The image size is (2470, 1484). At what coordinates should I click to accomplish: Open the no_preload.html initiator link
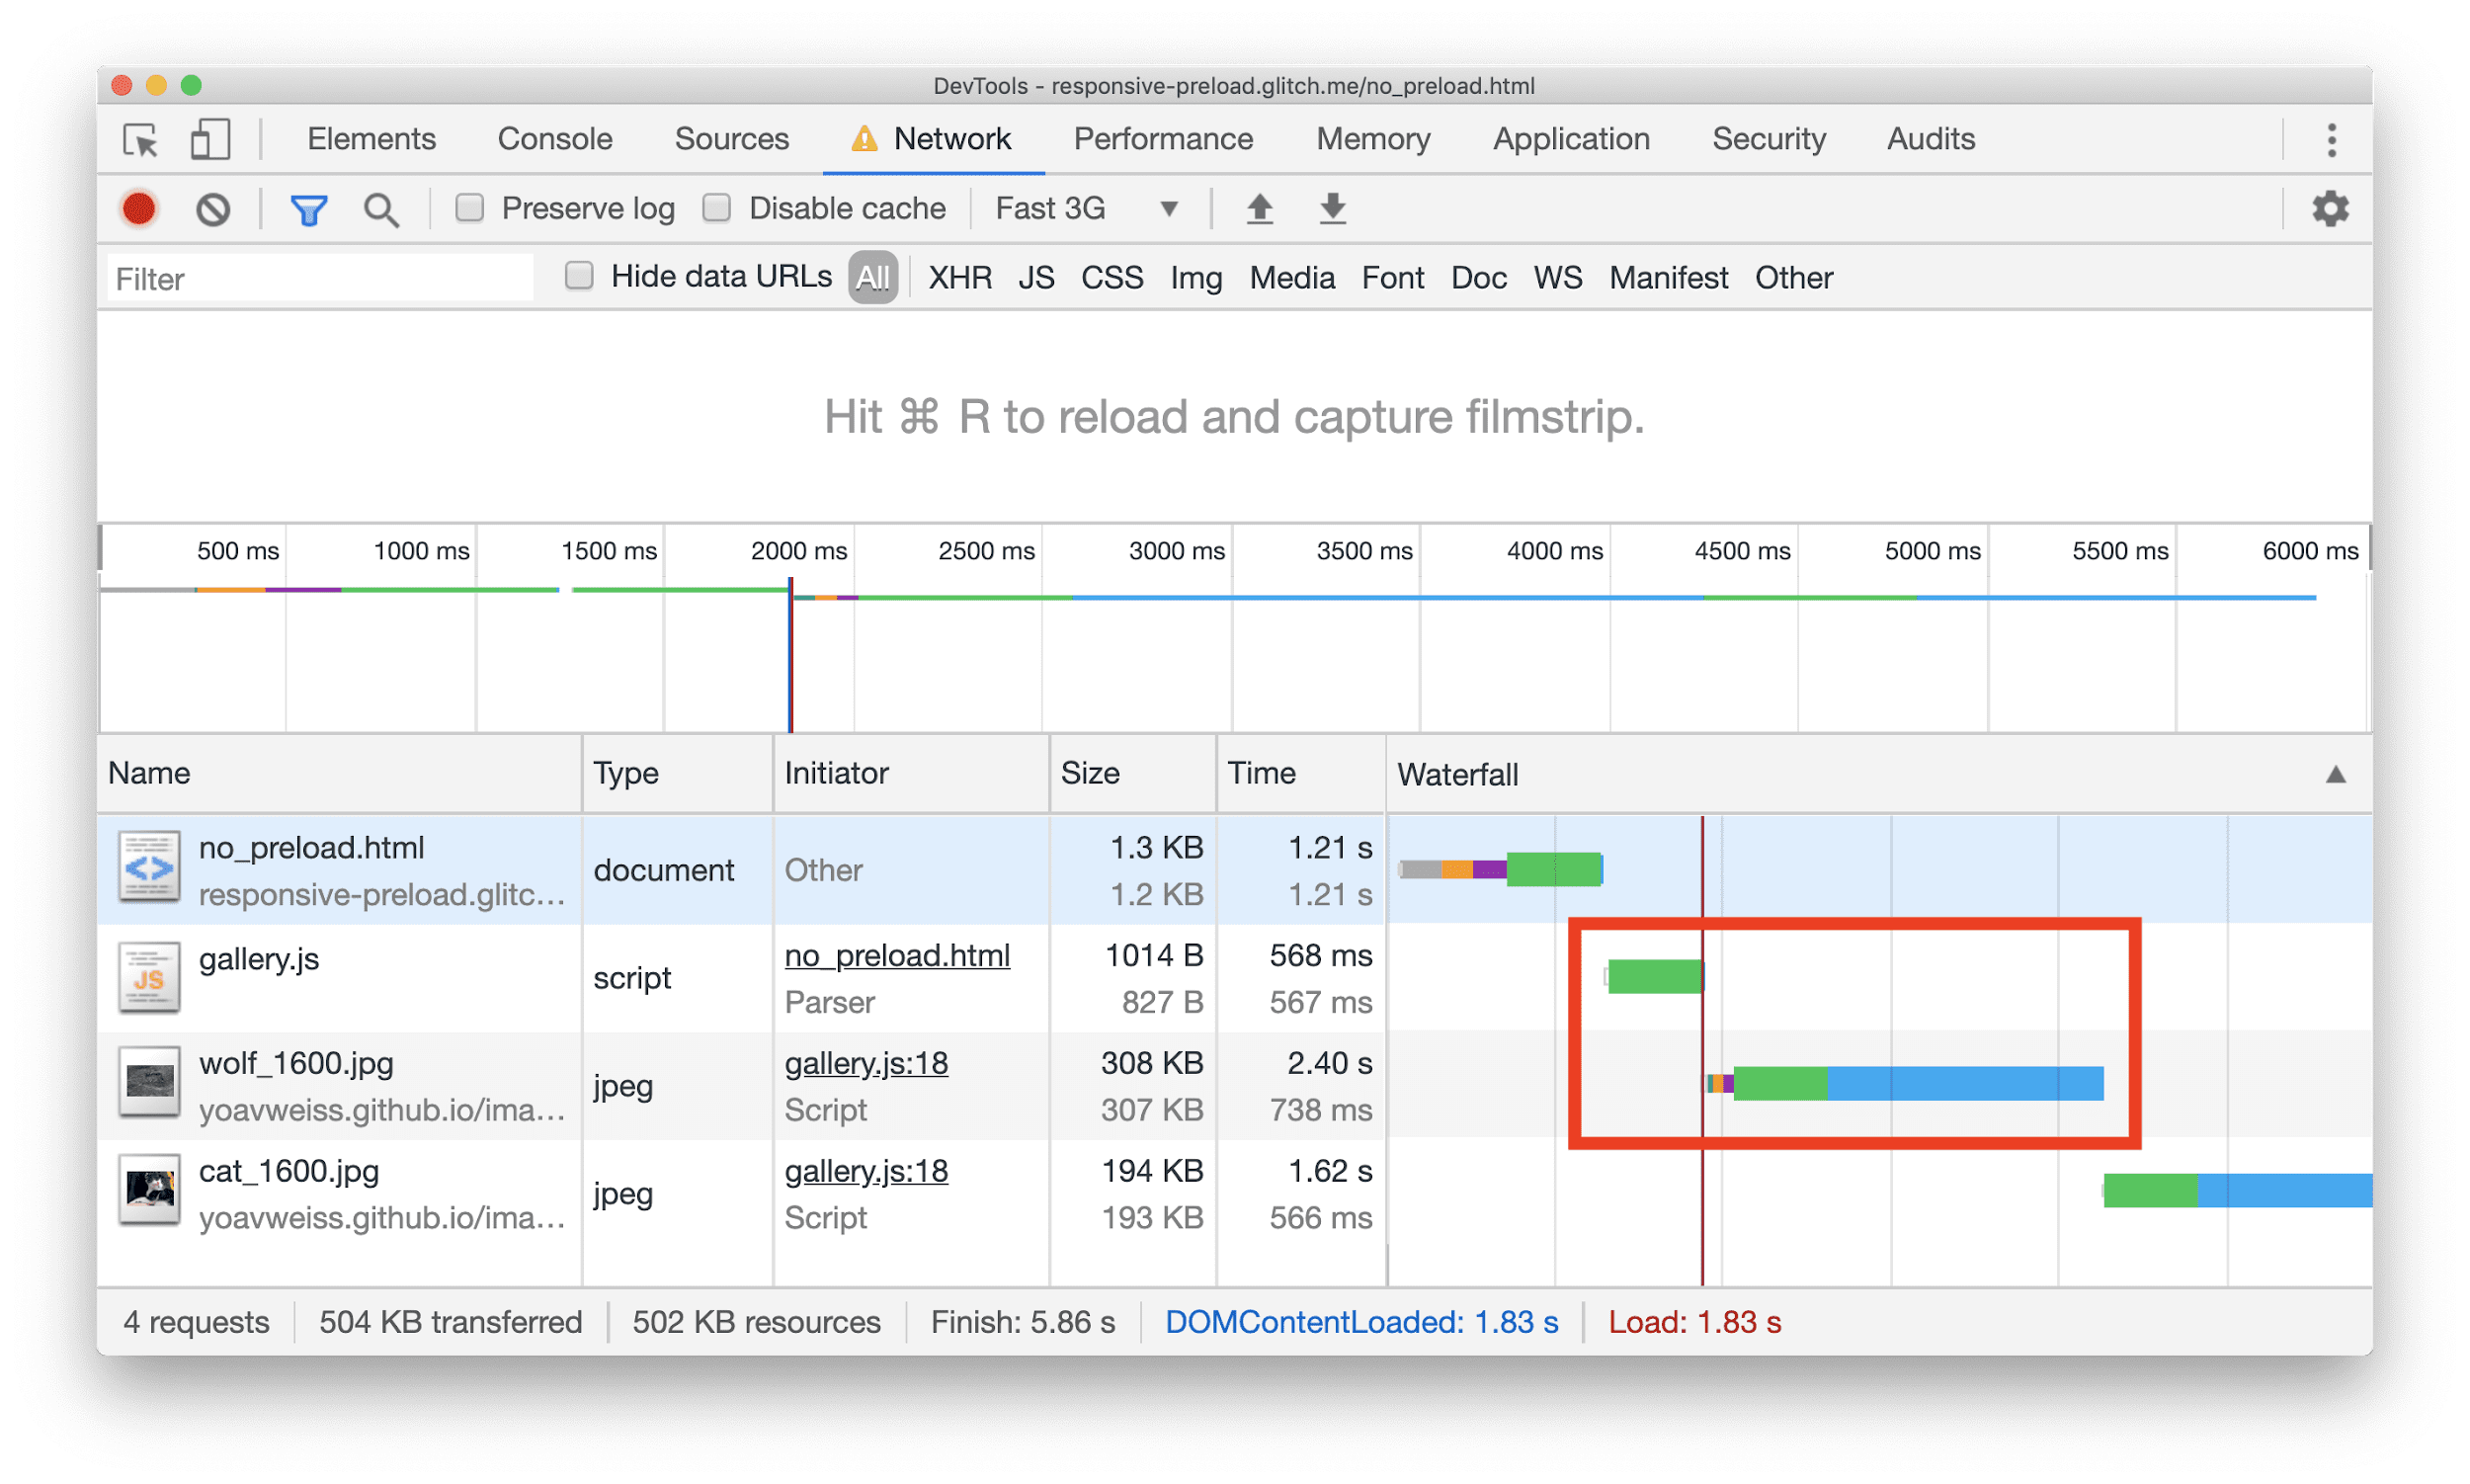pyautogui.click(x=884, y=954)
